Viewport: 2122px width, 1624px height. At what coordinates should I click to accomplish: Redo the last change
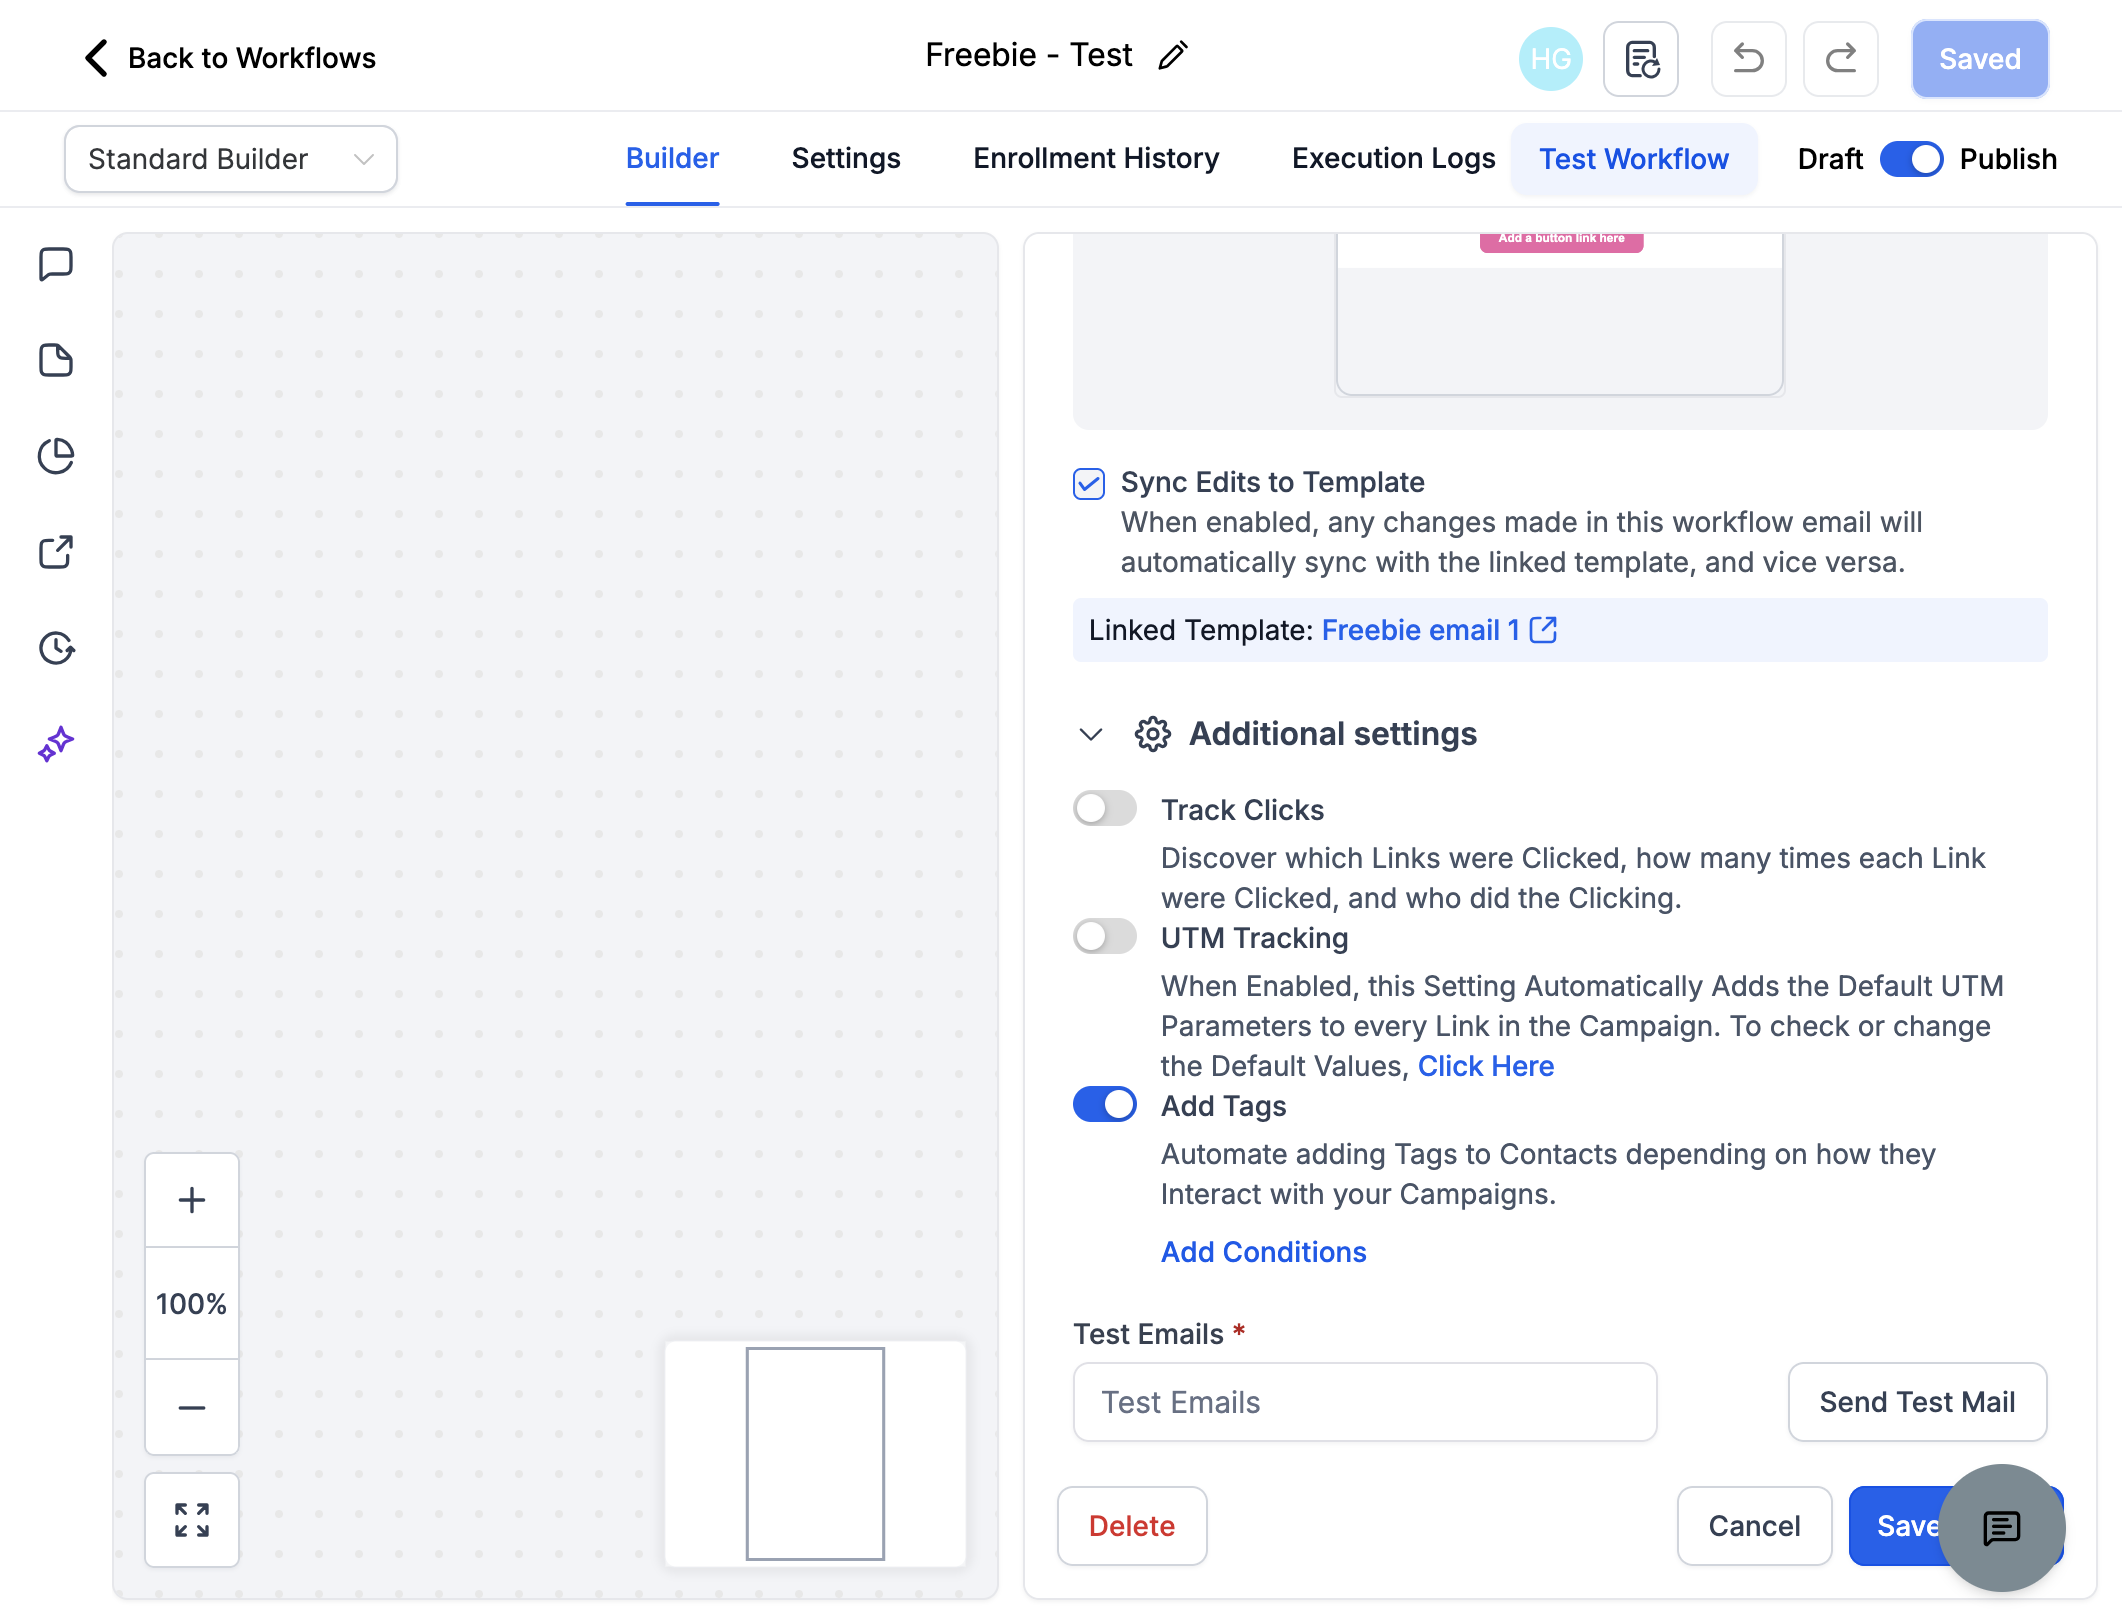(x=1840, y=59)
